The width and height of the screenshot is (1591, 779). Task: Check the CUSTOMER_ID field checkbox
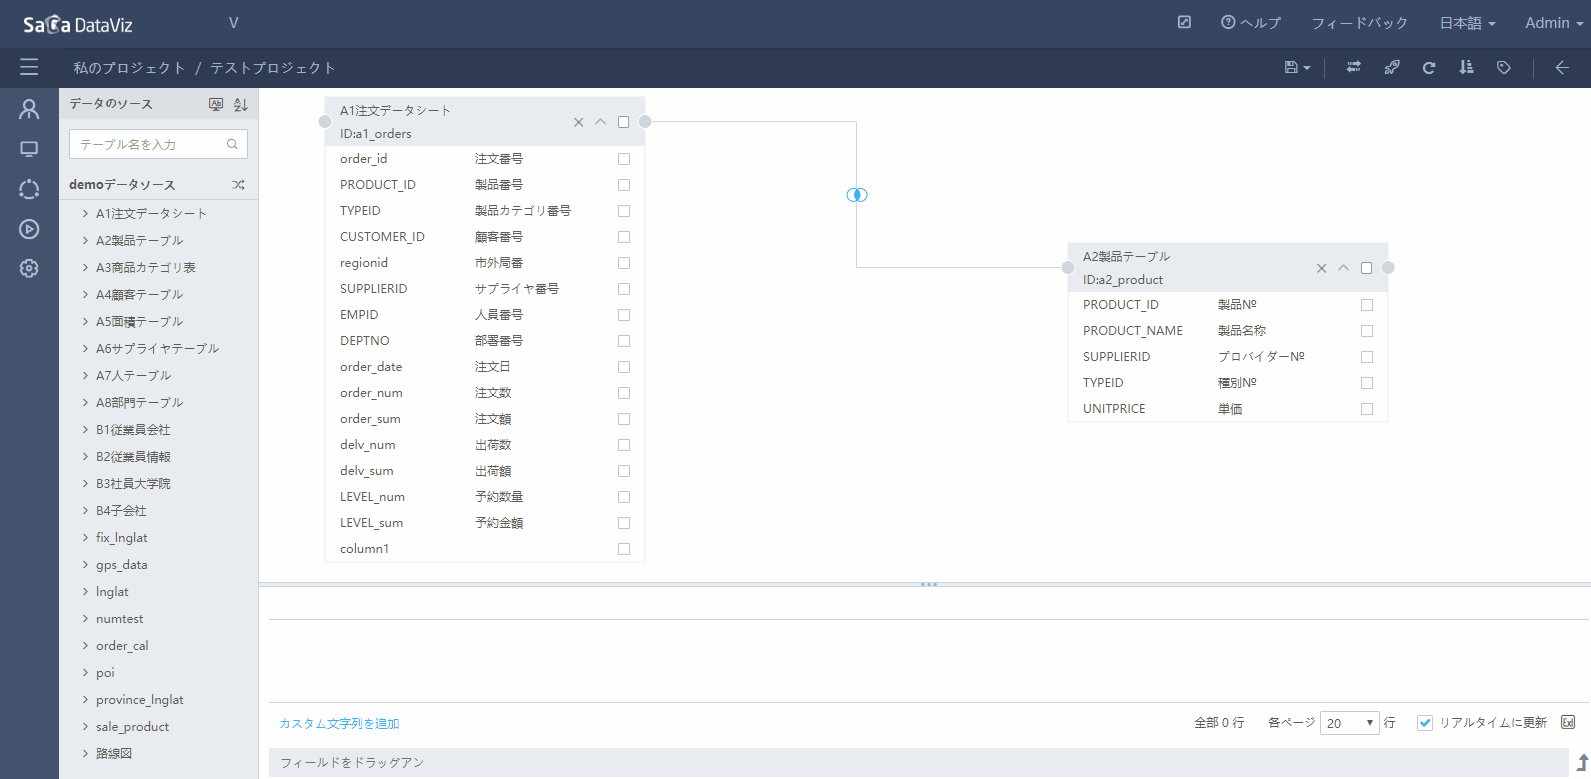624,237
